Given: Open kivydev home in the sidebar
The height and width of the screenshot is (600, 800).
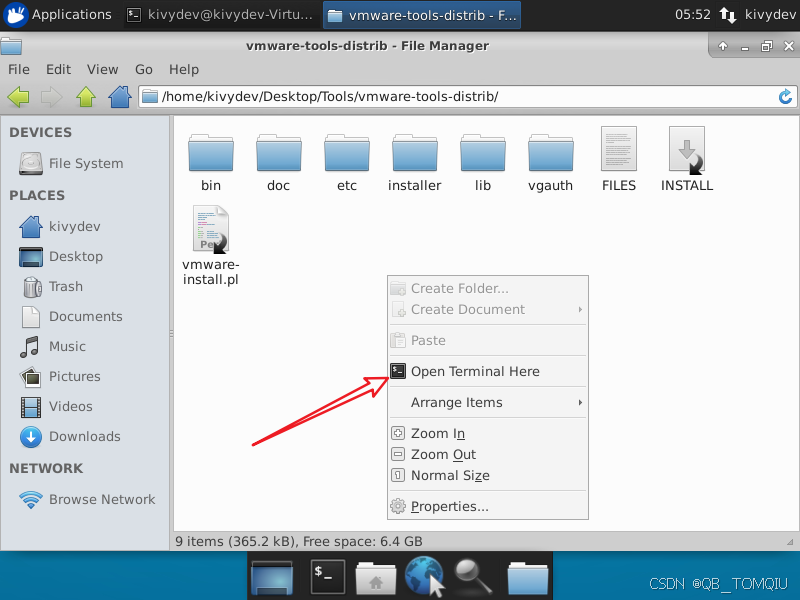Looking at the screenshot, I should (x=60, y=227).
